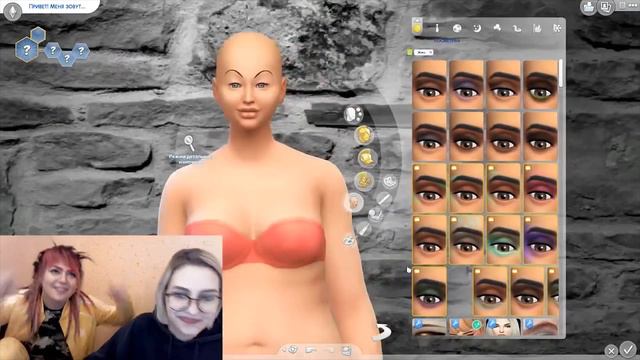The height and width of the screenshot is (360, 640).
Task: Open the large aspiration hexagon
Action: tap(27, 50)
